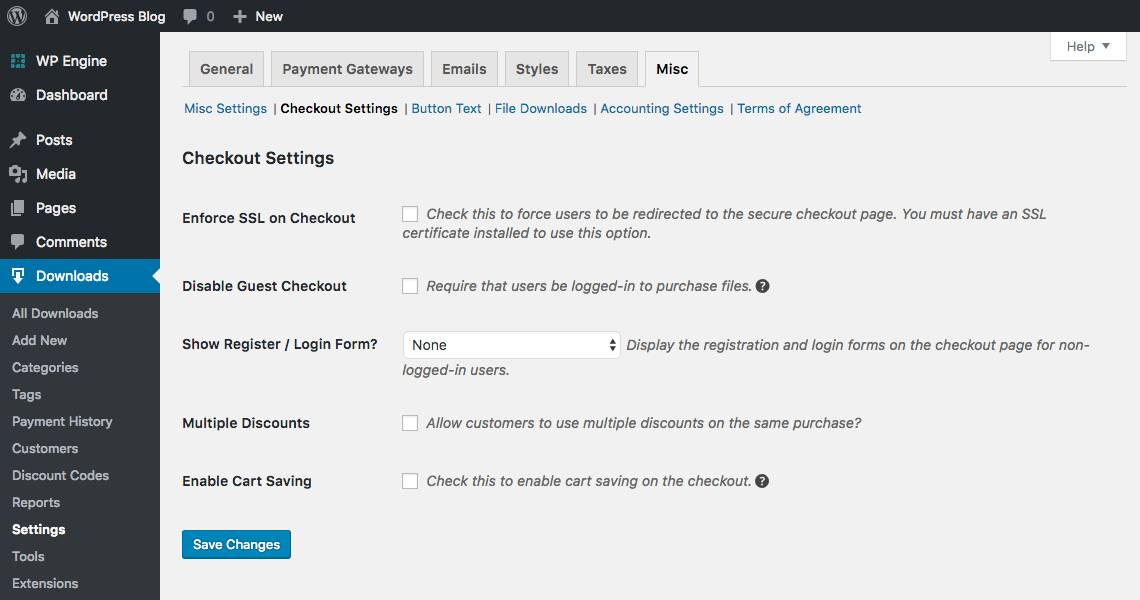Open Tools submenu item

coord(28,556)
